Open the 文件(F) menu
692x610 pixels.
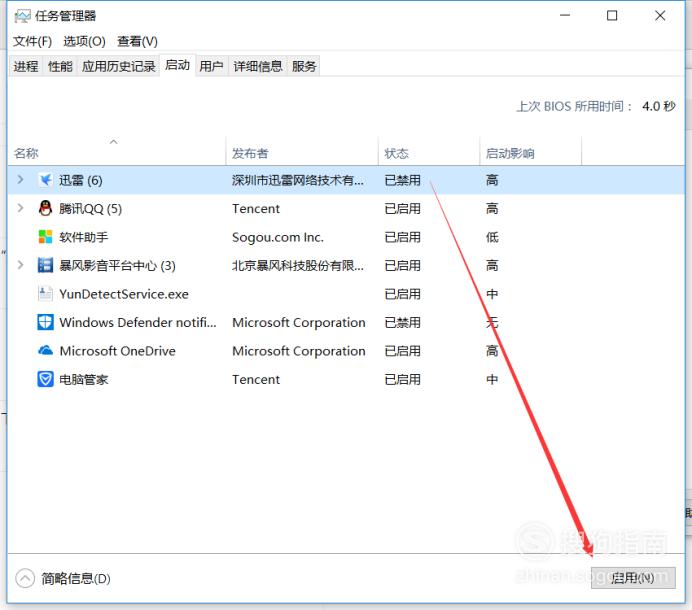(32, 41)
